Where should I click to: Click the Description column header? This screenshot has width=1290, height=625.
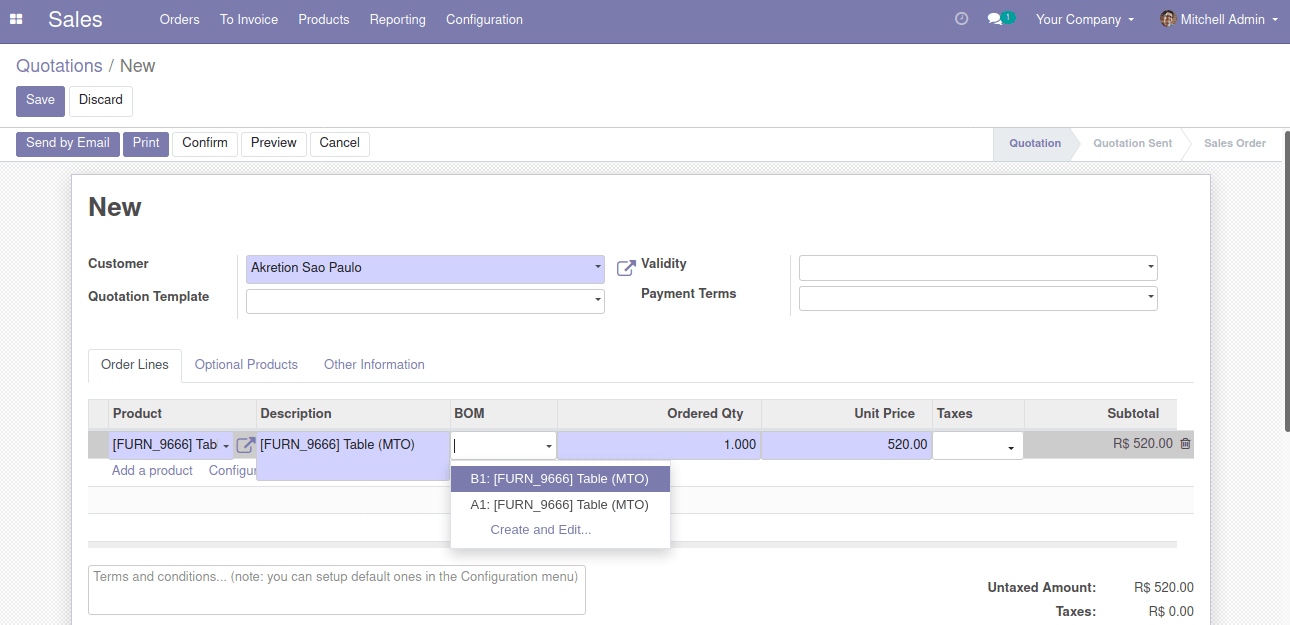point(353,414)
